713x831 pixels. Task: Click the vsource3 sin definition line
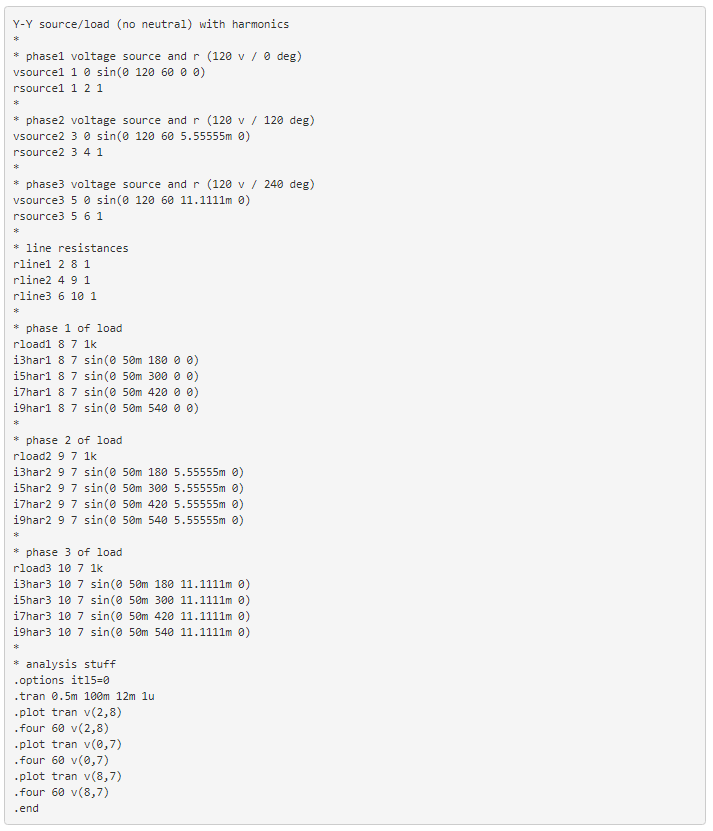point(132,200)
